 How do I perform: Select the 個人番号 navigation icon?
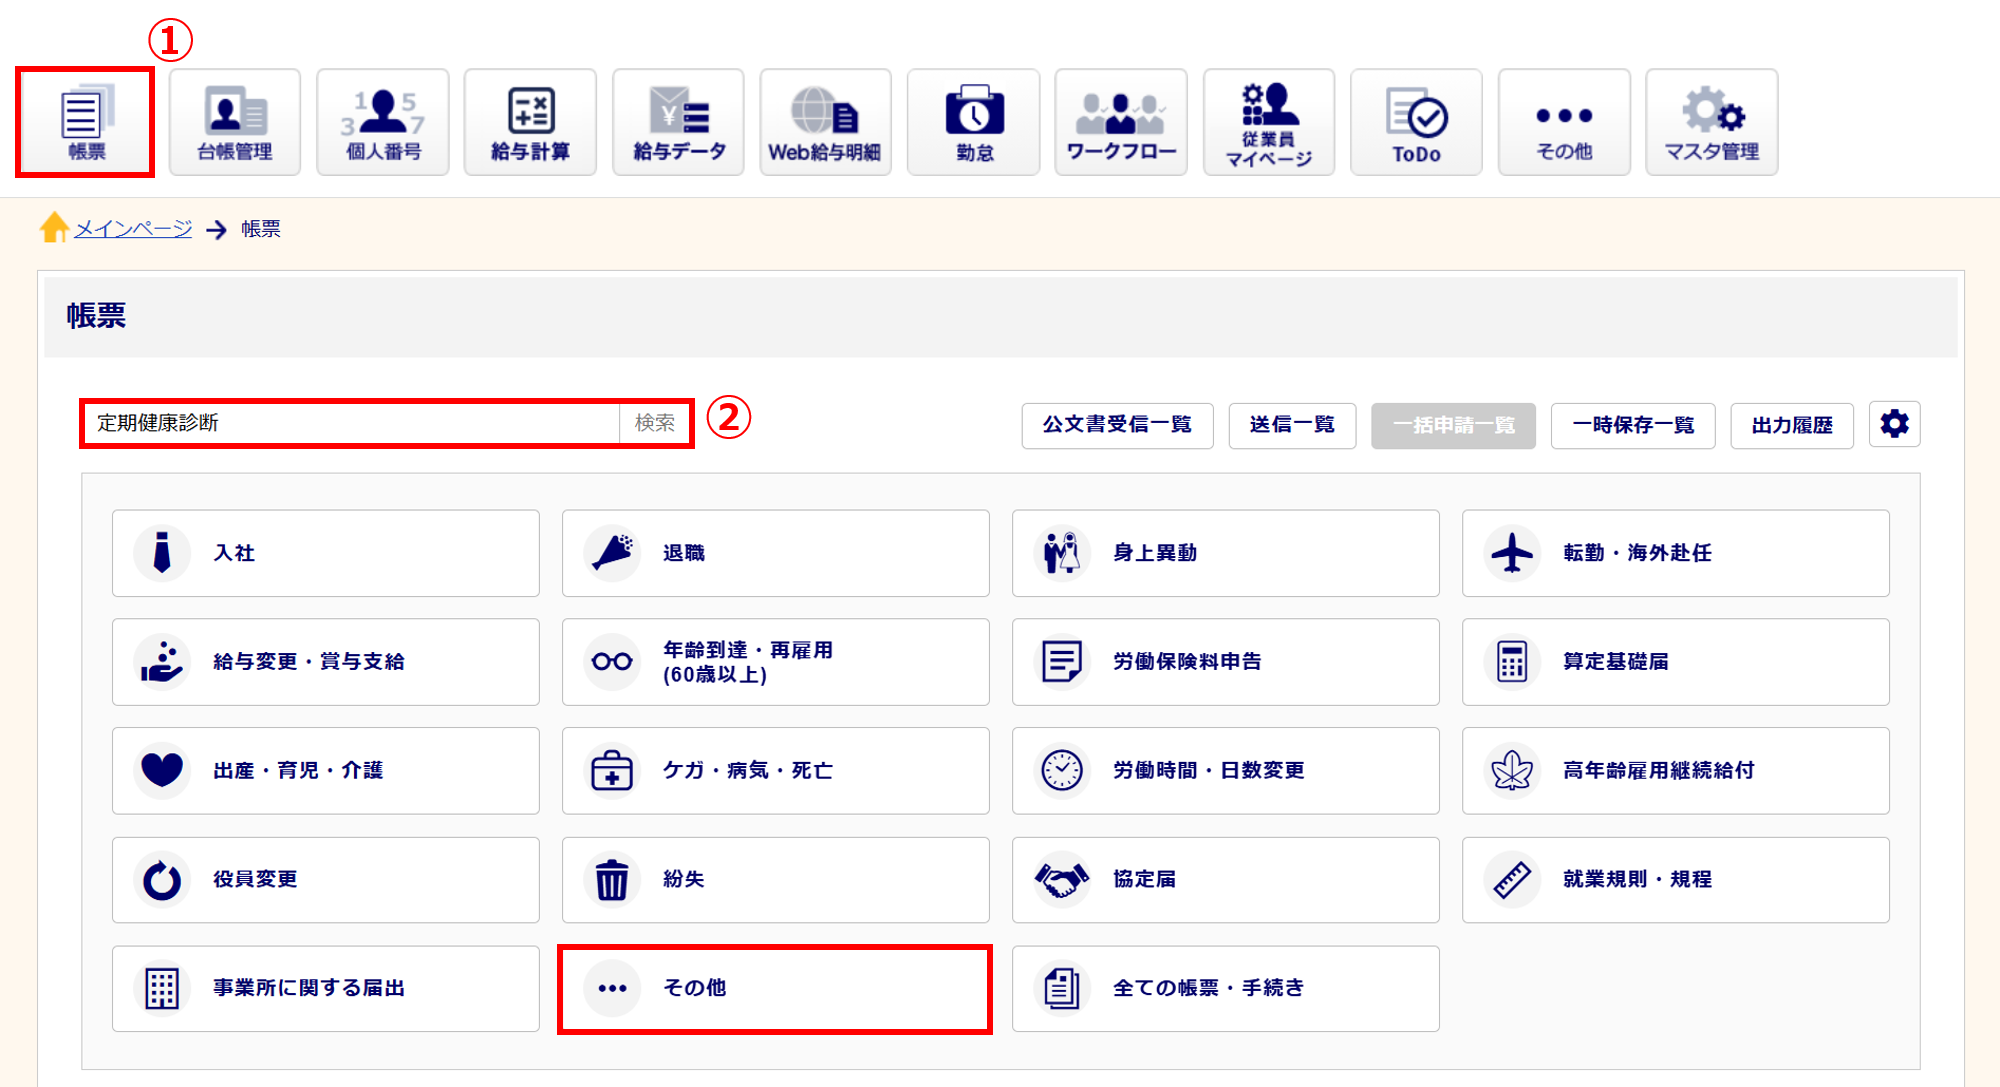(382, 122)
